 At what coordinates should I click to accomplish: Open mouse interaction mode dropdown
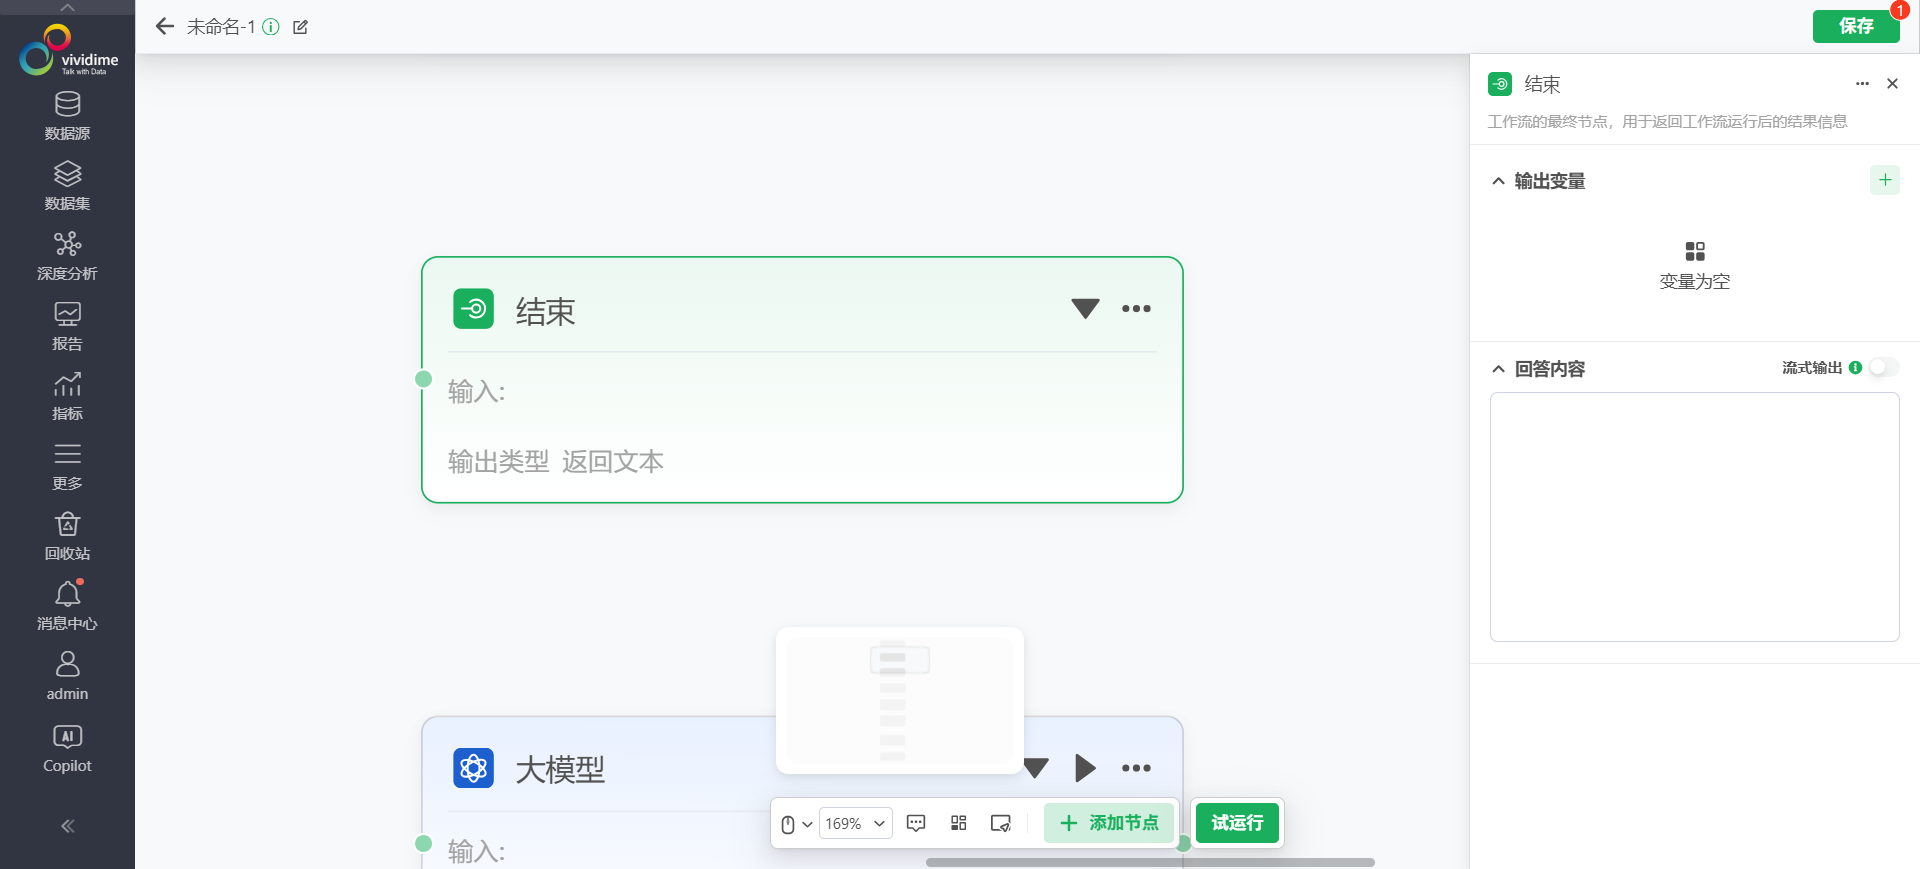click(795, 824)
